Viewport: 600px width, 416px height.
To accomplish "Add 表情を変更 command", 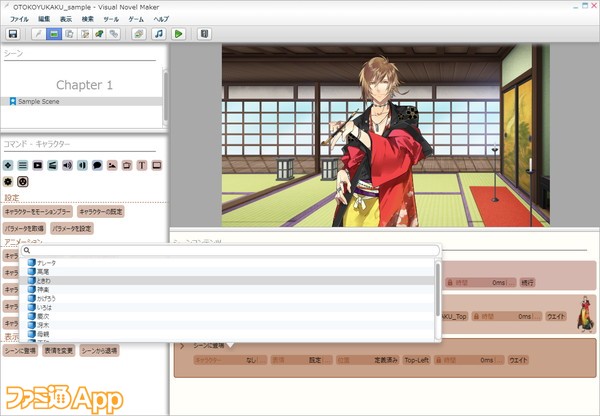I will [59, 350].
